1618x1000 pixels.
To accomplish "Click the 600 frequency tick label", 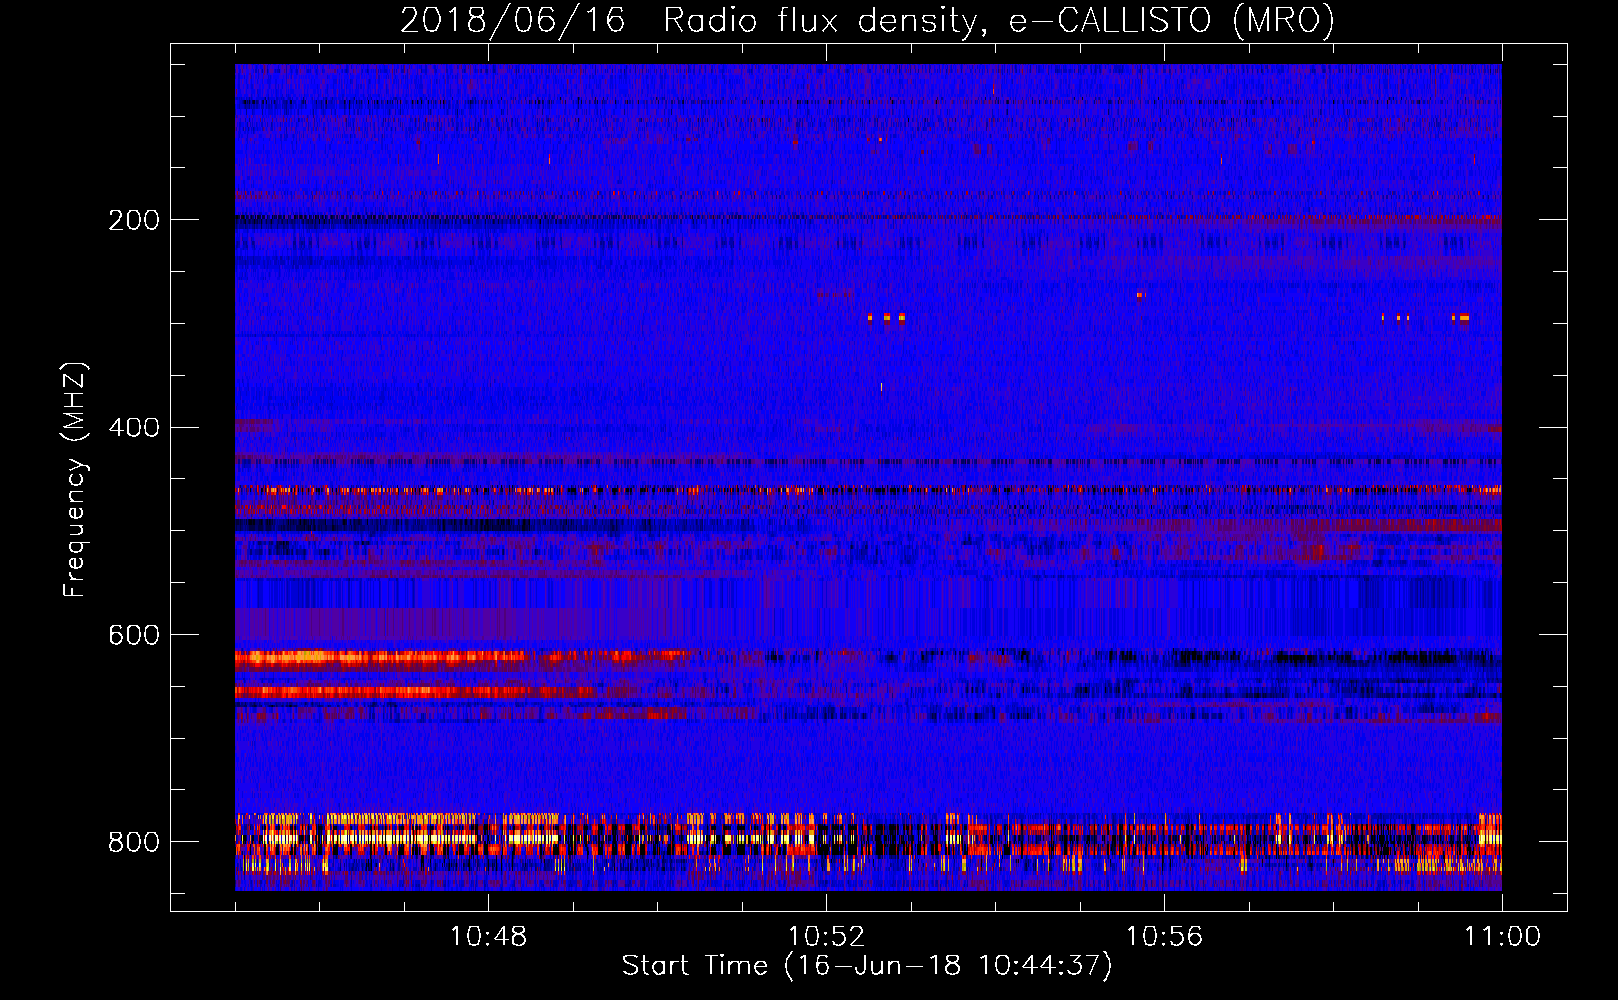I will click(133, 636).
